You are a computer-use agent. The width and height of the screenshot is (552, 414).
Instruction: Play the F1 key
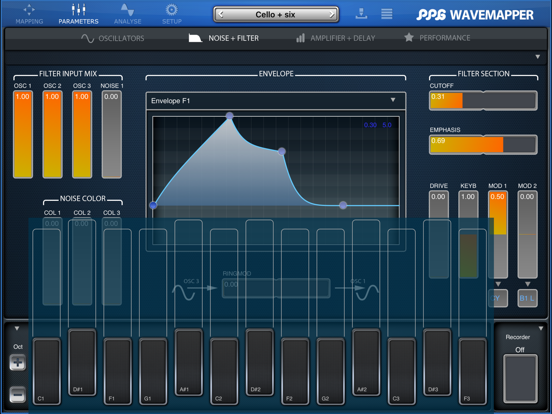[118, 371]
